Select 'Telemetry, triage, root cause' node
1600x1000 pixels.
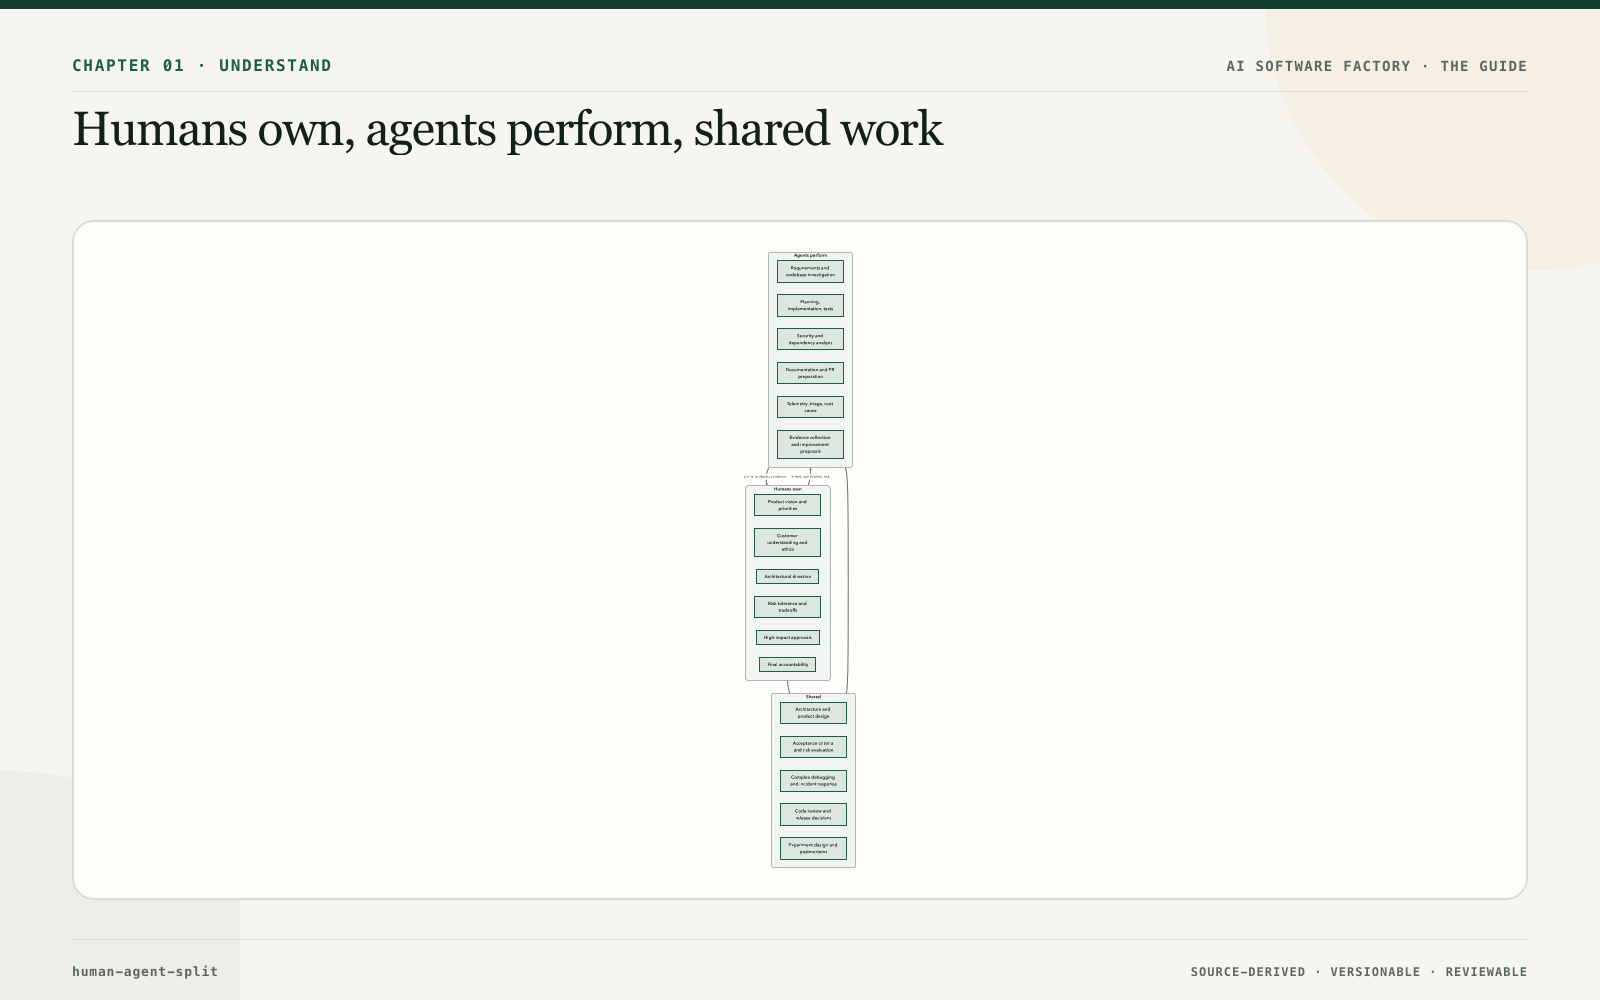pos(810,407)
